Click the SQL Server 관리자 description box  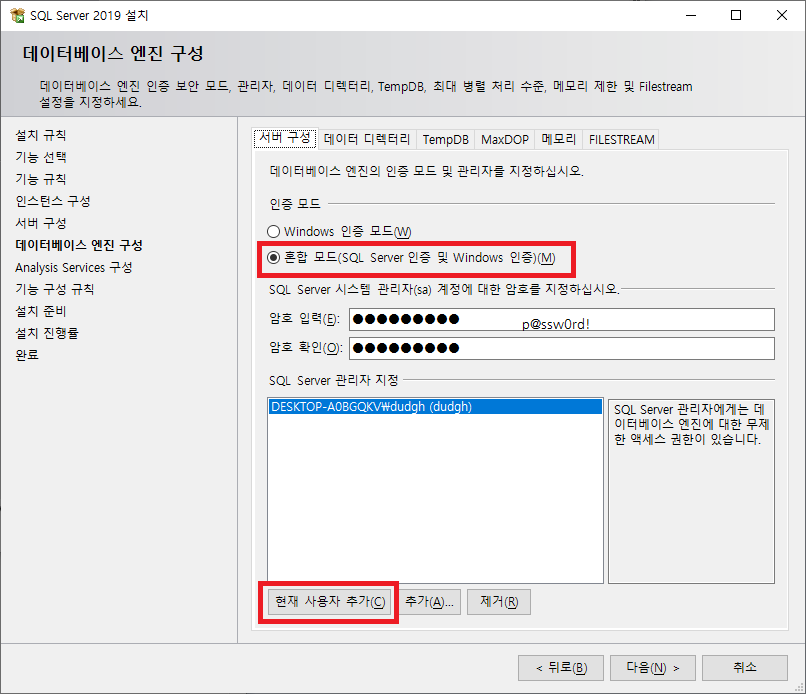(691, 491)
